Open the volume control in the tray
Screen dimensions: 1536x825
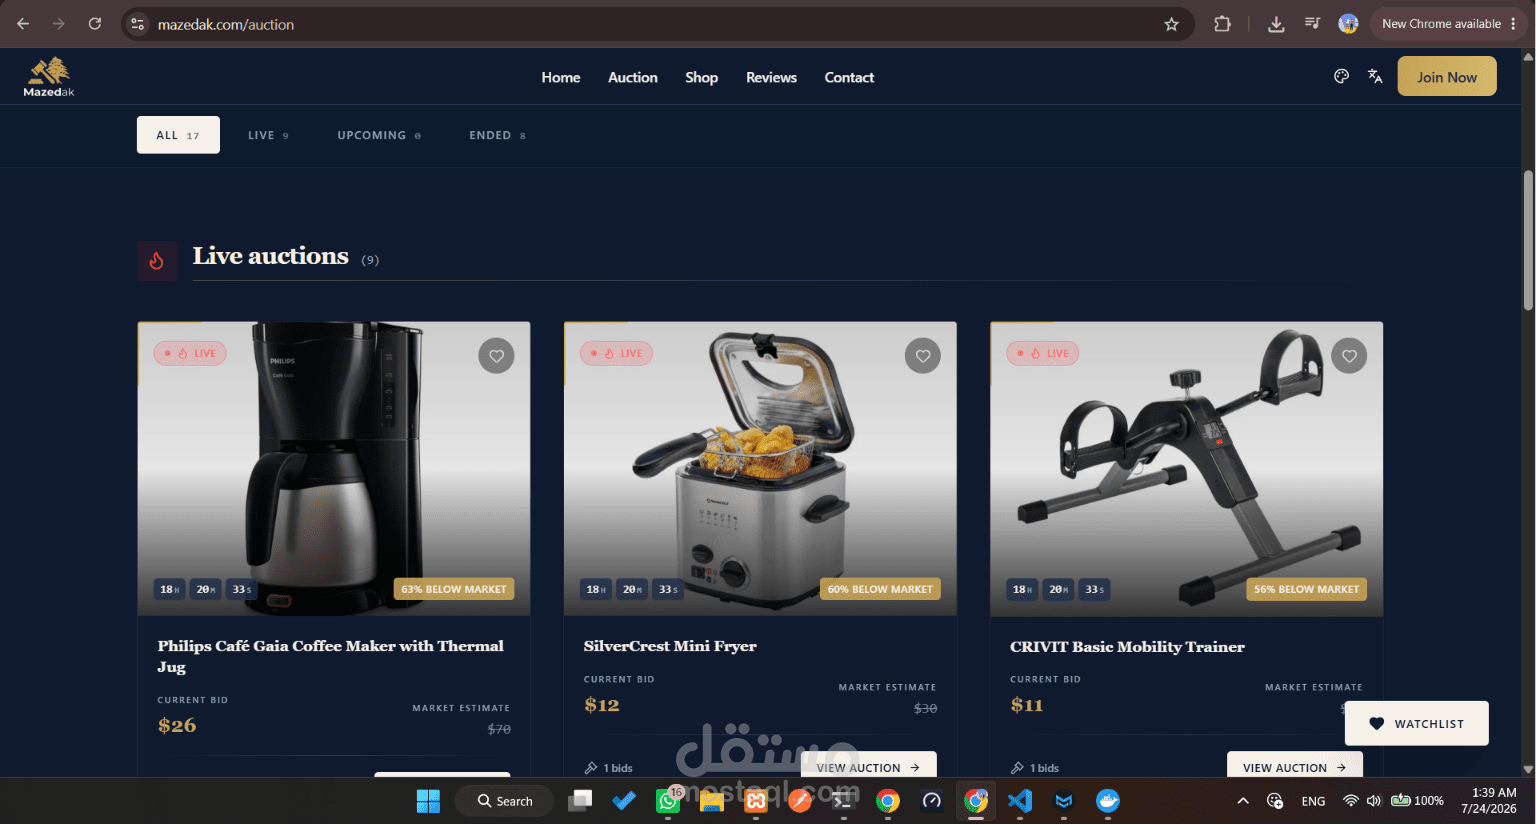(x=1374, y=801)
